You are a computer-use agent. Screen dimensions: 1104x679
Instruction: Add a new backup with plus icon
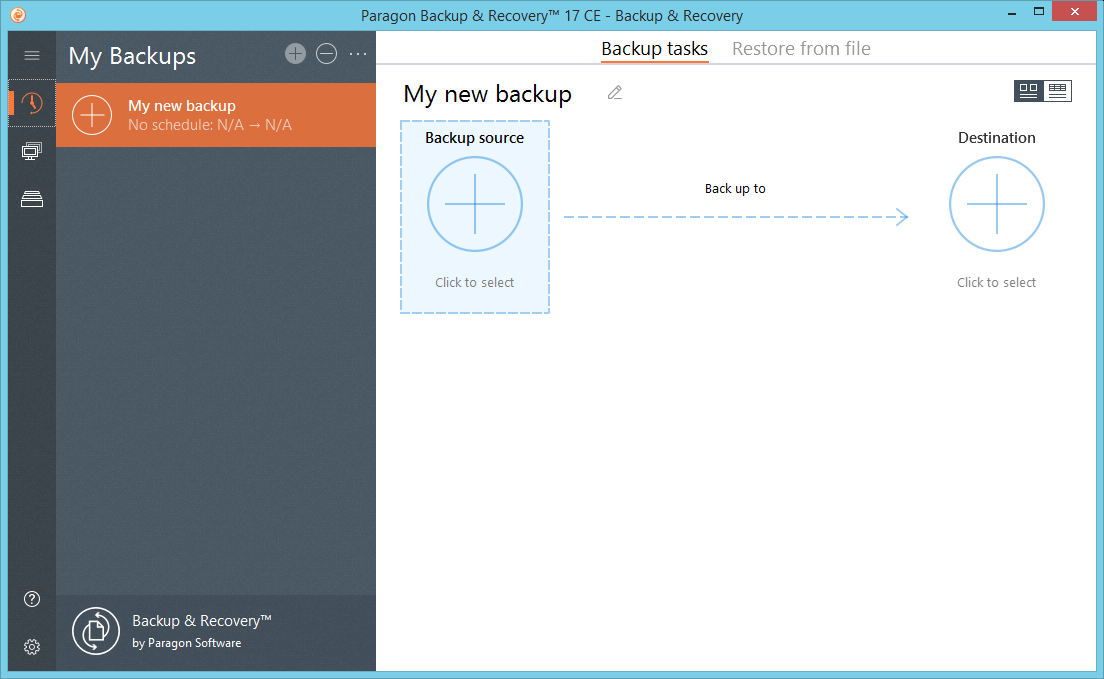pos(296,54)
